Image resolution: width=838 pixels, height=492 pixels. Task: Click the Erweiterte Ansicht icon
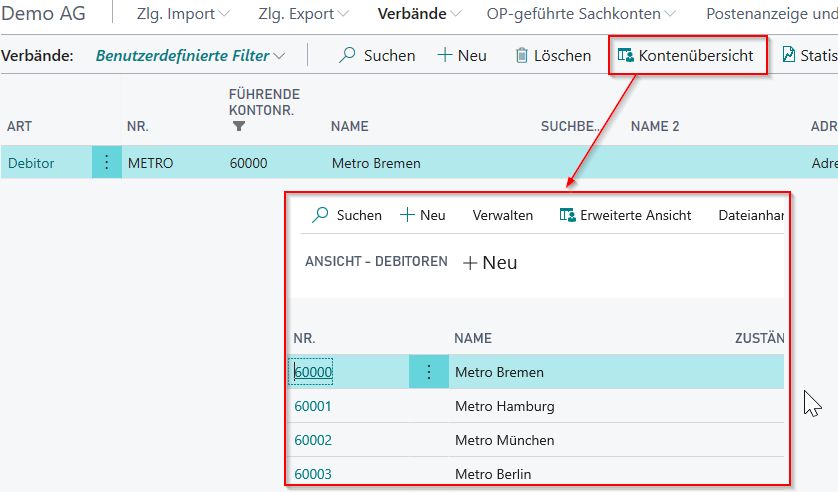[x=567, y=215]
